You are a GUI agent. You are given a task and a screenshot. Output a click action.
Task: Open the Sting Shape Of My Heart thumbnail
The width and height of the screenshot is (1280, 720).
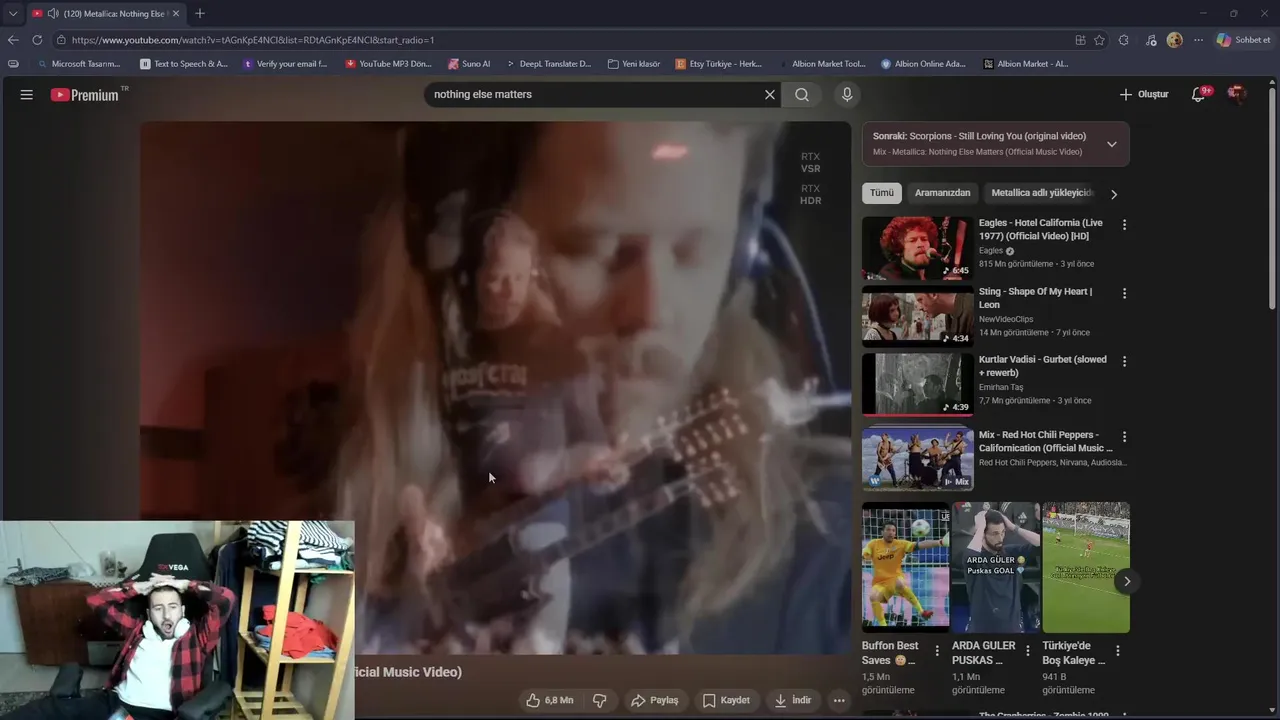[x=917, y=316]
